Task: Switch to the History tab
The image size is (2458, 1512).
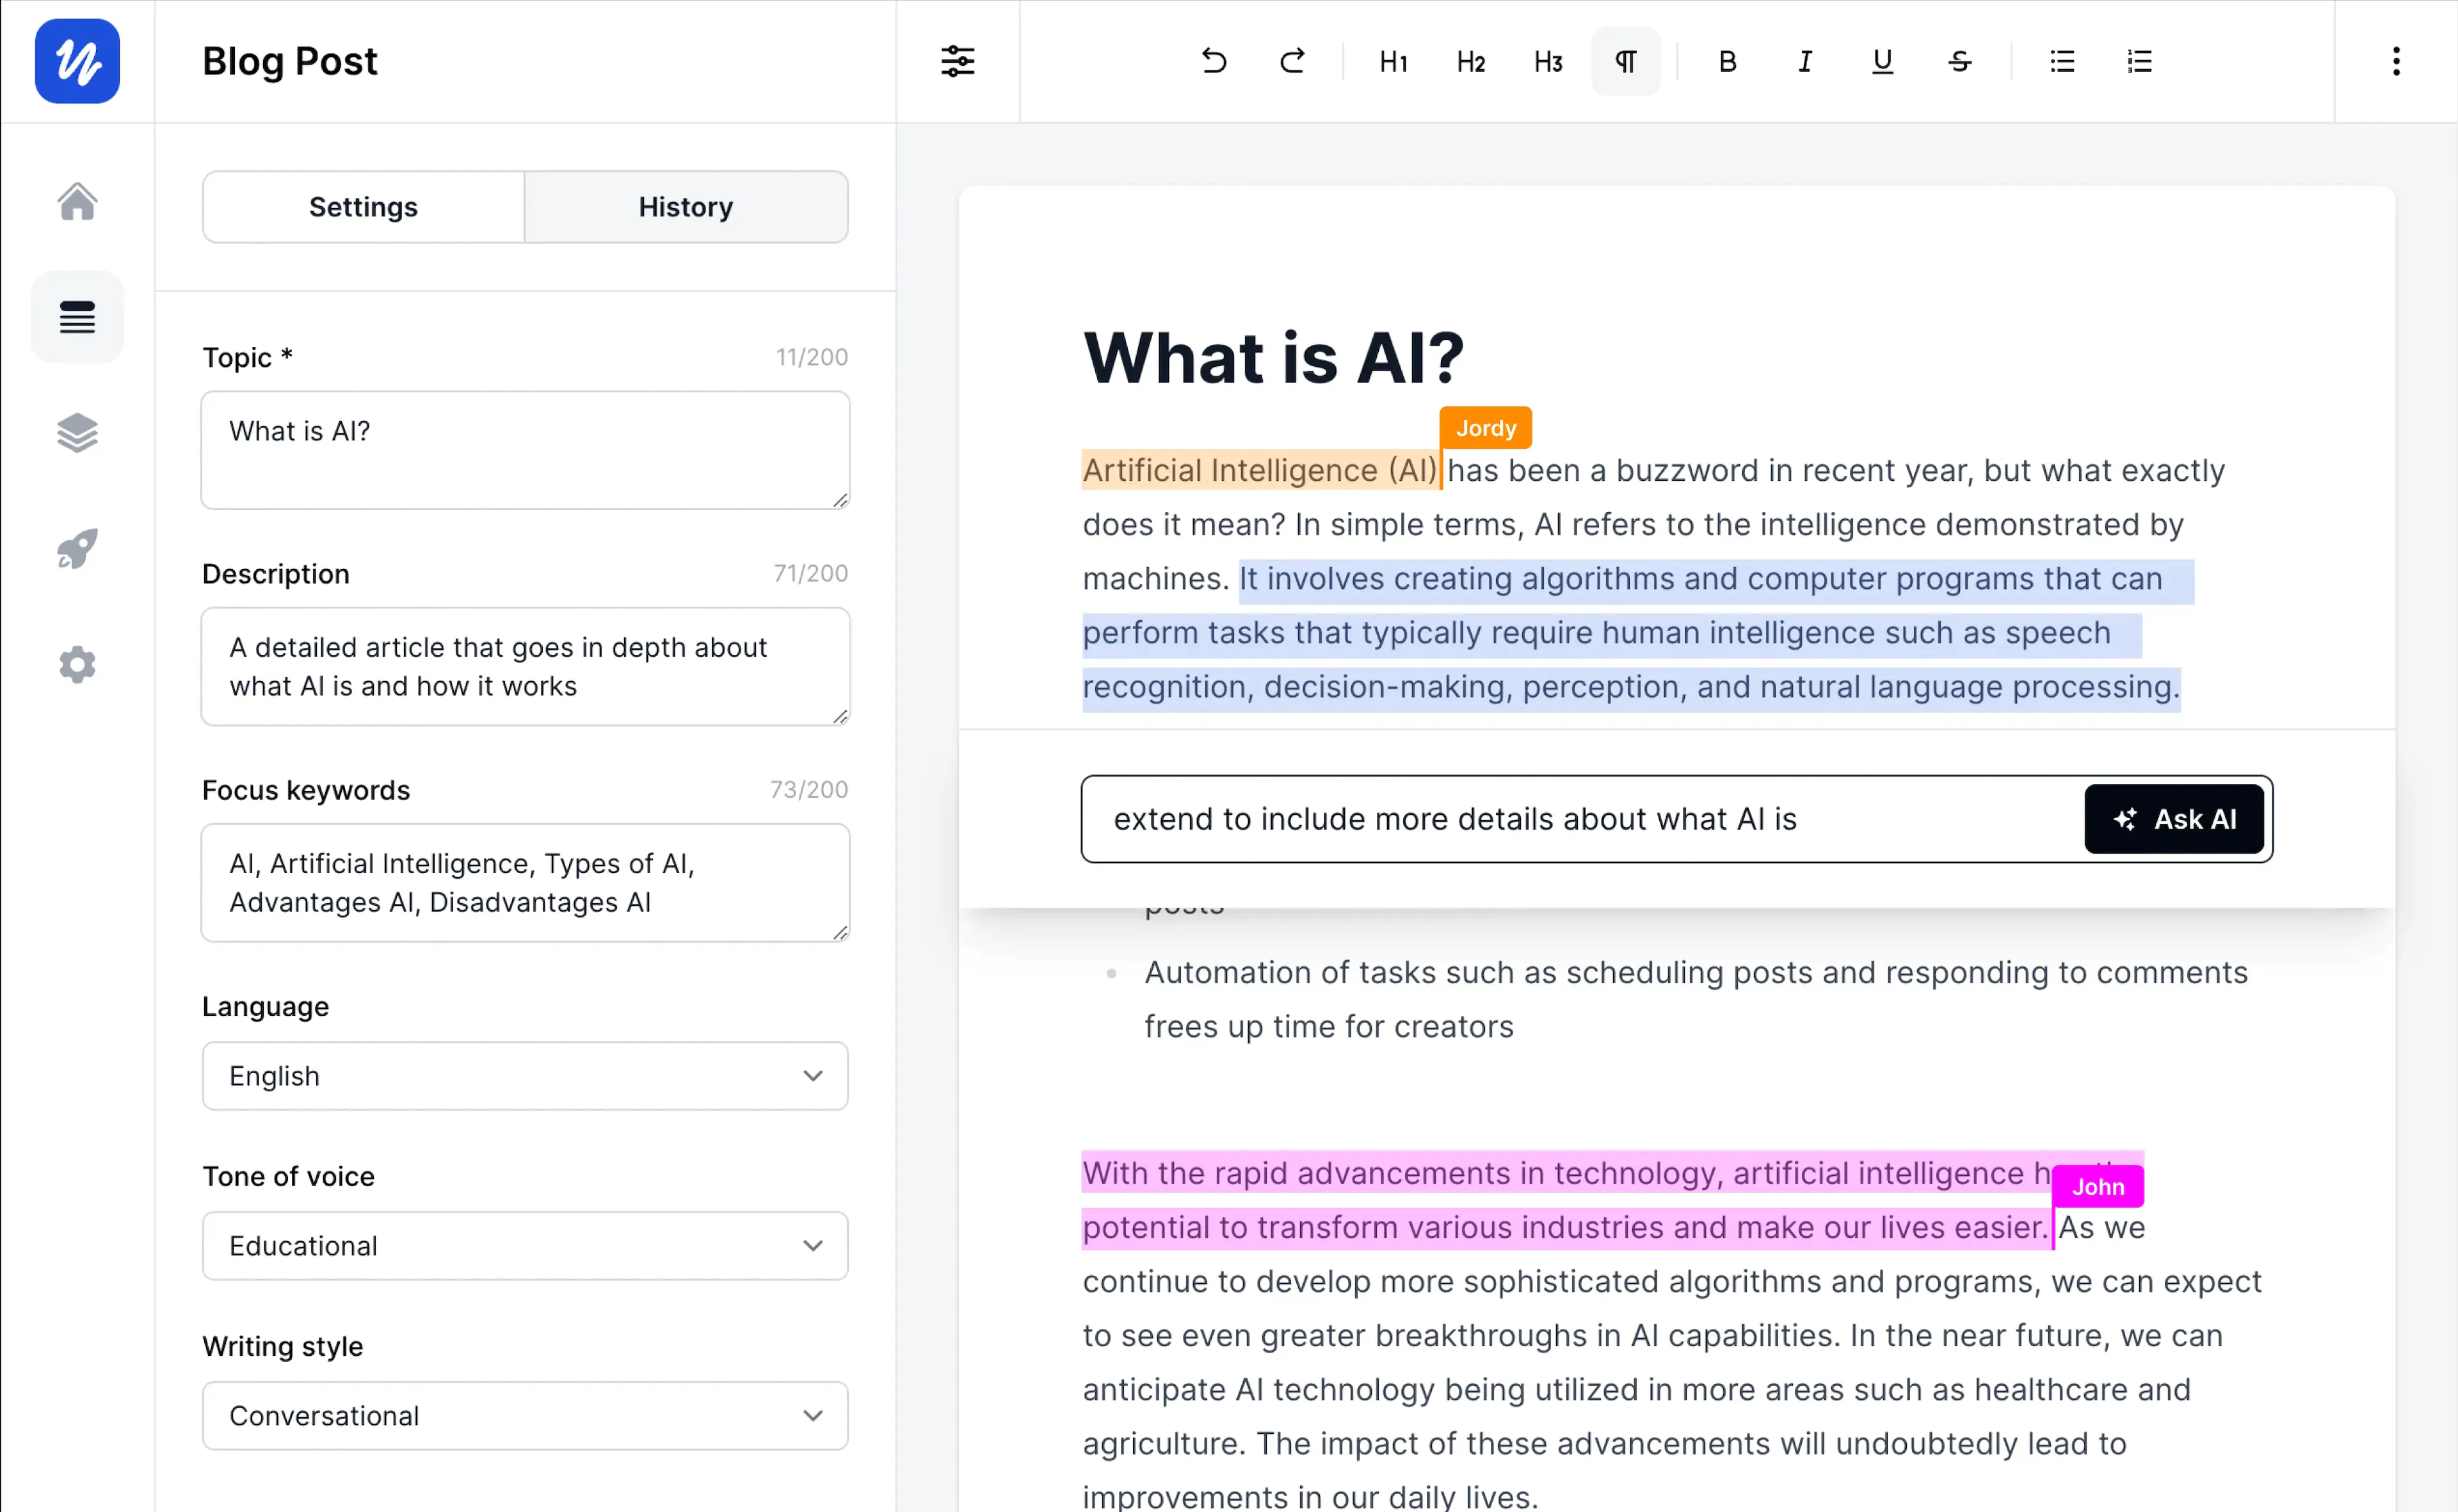Action: [686, 206]
